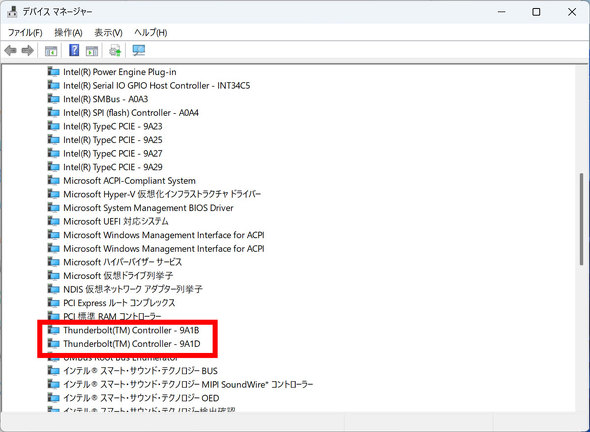This screenshot has height=432, width=590.
Task: Open the ヘルプ(H) menu
Action: pyautogui.click(x=151, y=33)
